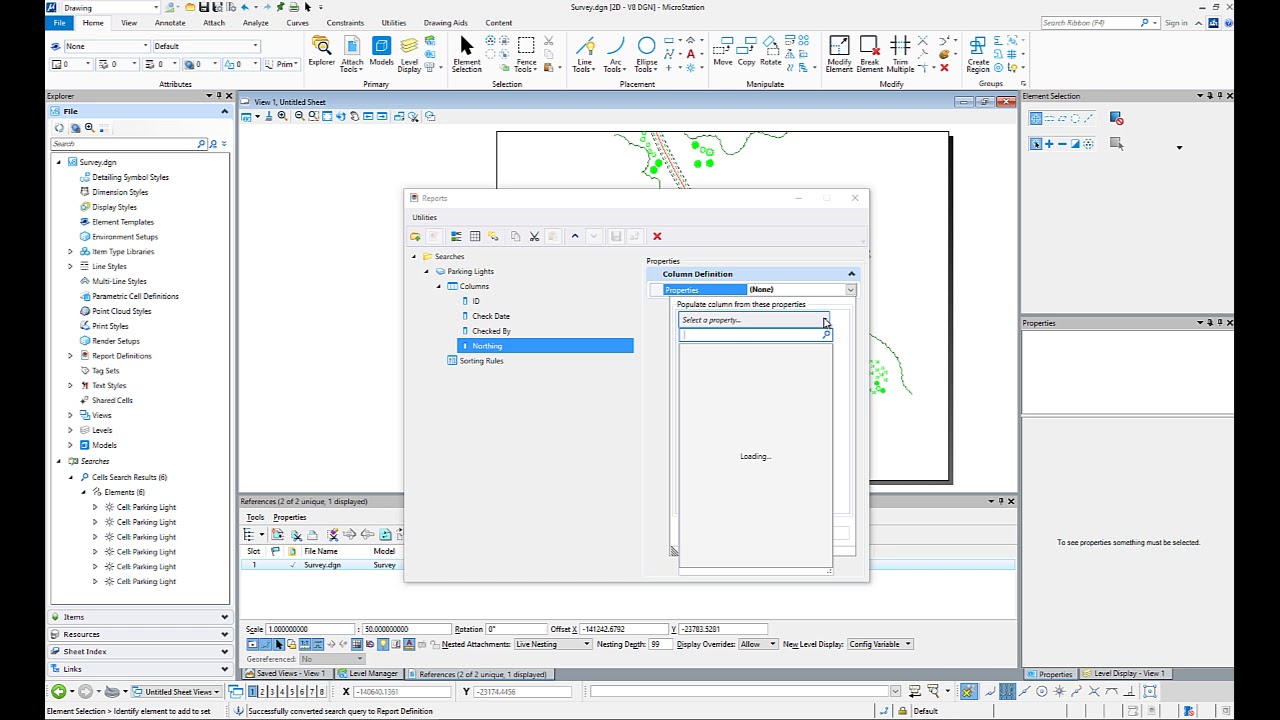Open the Tools menu in References panel
Screen dimensions: 1280x720
coord(255,517)
